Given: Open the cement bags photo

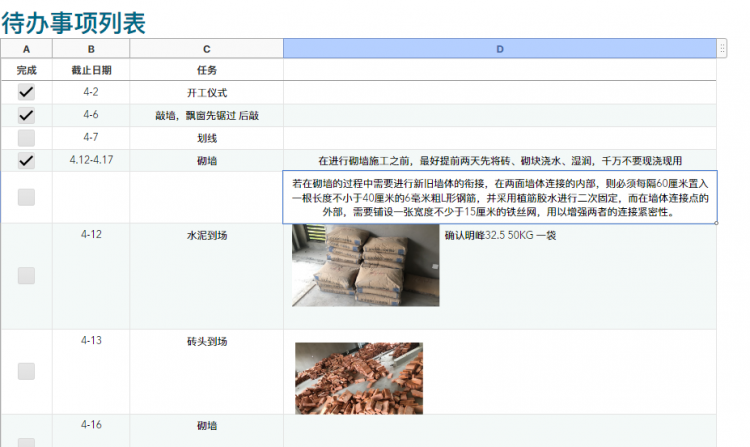Looking at the screenshot, I should [365, 265].
